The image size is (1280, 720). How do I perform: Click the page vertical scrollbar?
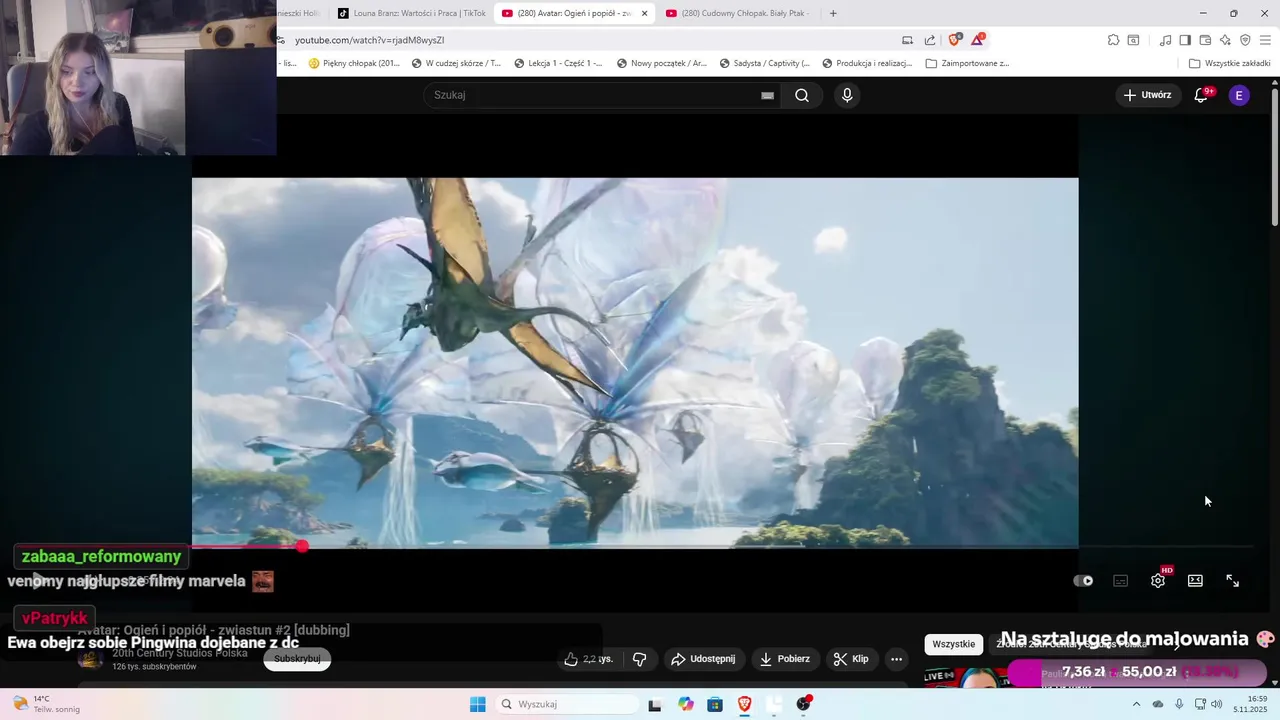tap(1274, 155)
